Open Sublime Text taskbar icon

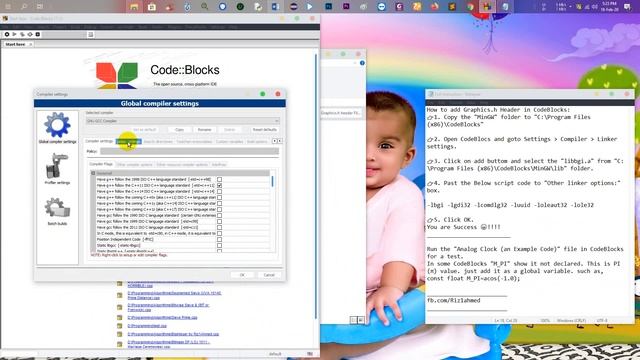pos(452,7)
